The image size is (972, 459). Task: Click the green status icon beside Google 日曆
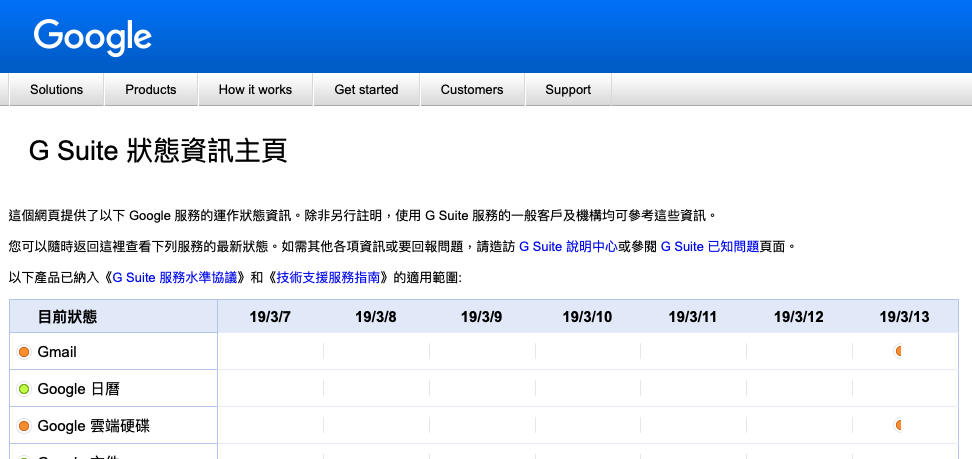24,390
